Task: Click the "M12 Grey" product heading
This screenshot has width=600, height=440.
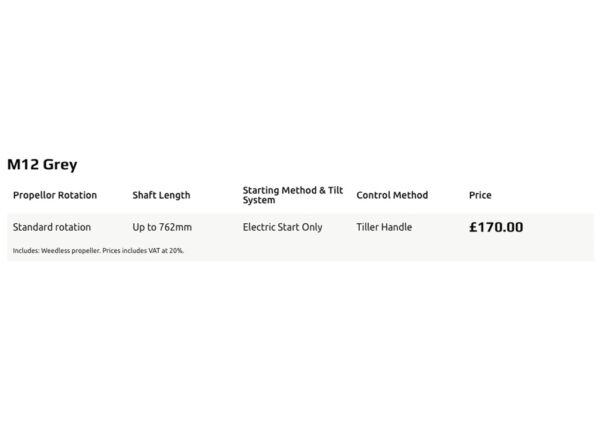Action: pos(42,164)
